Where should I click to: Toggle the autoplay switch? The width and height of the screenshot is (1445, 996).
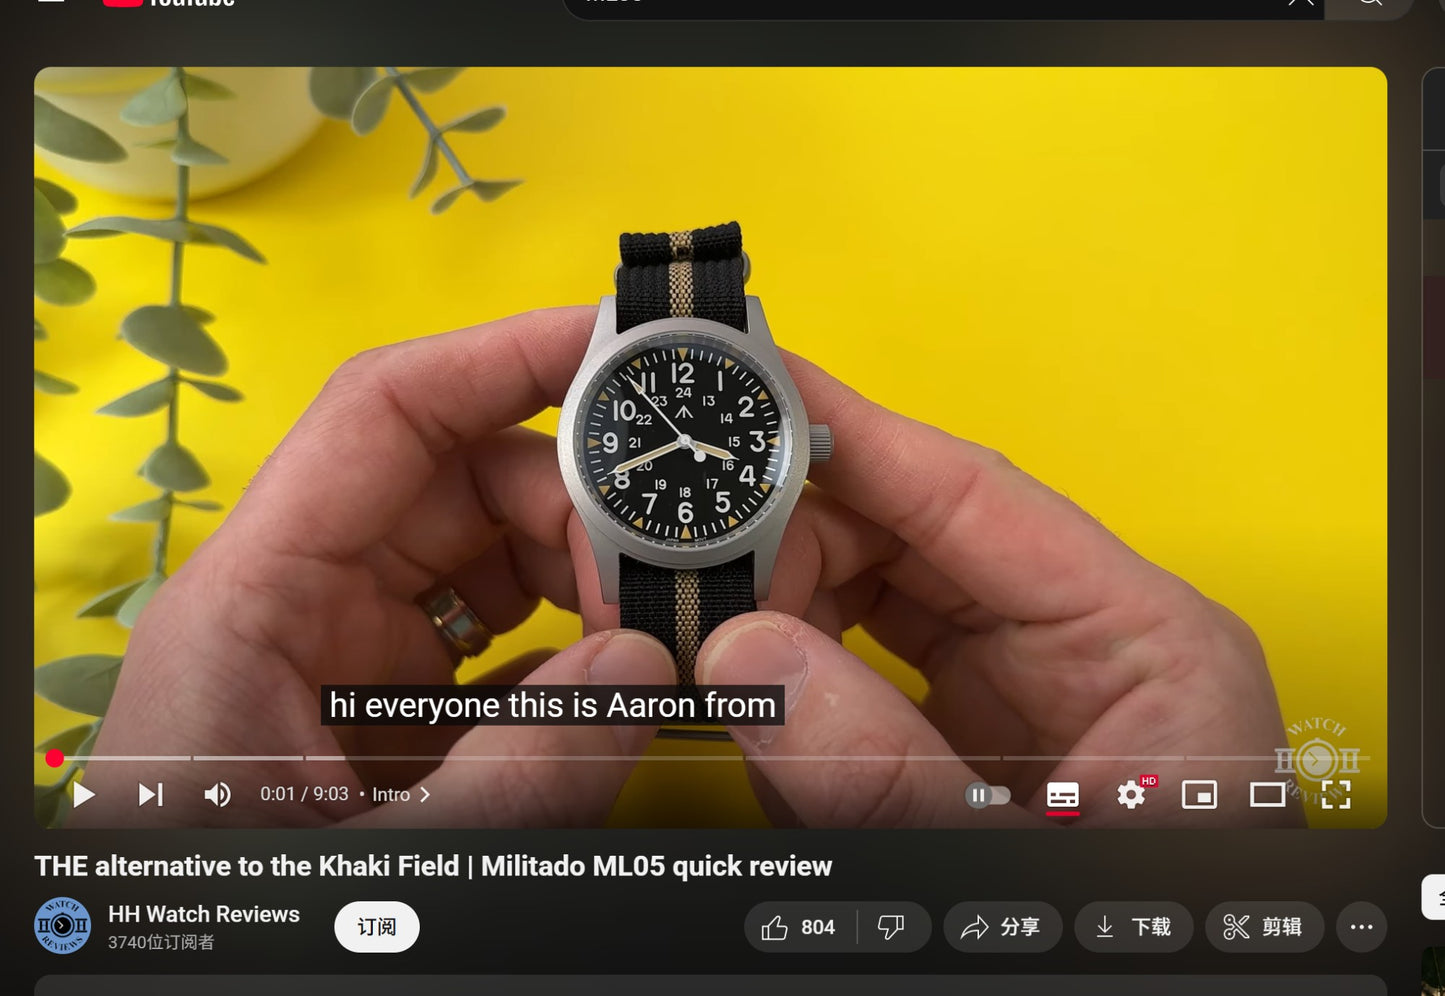pos(987,795)
